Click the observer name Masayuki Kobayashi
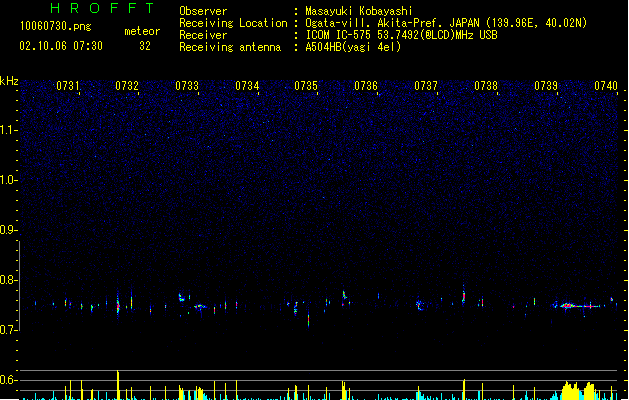629x400 pixels. click(x=359, y=11)
